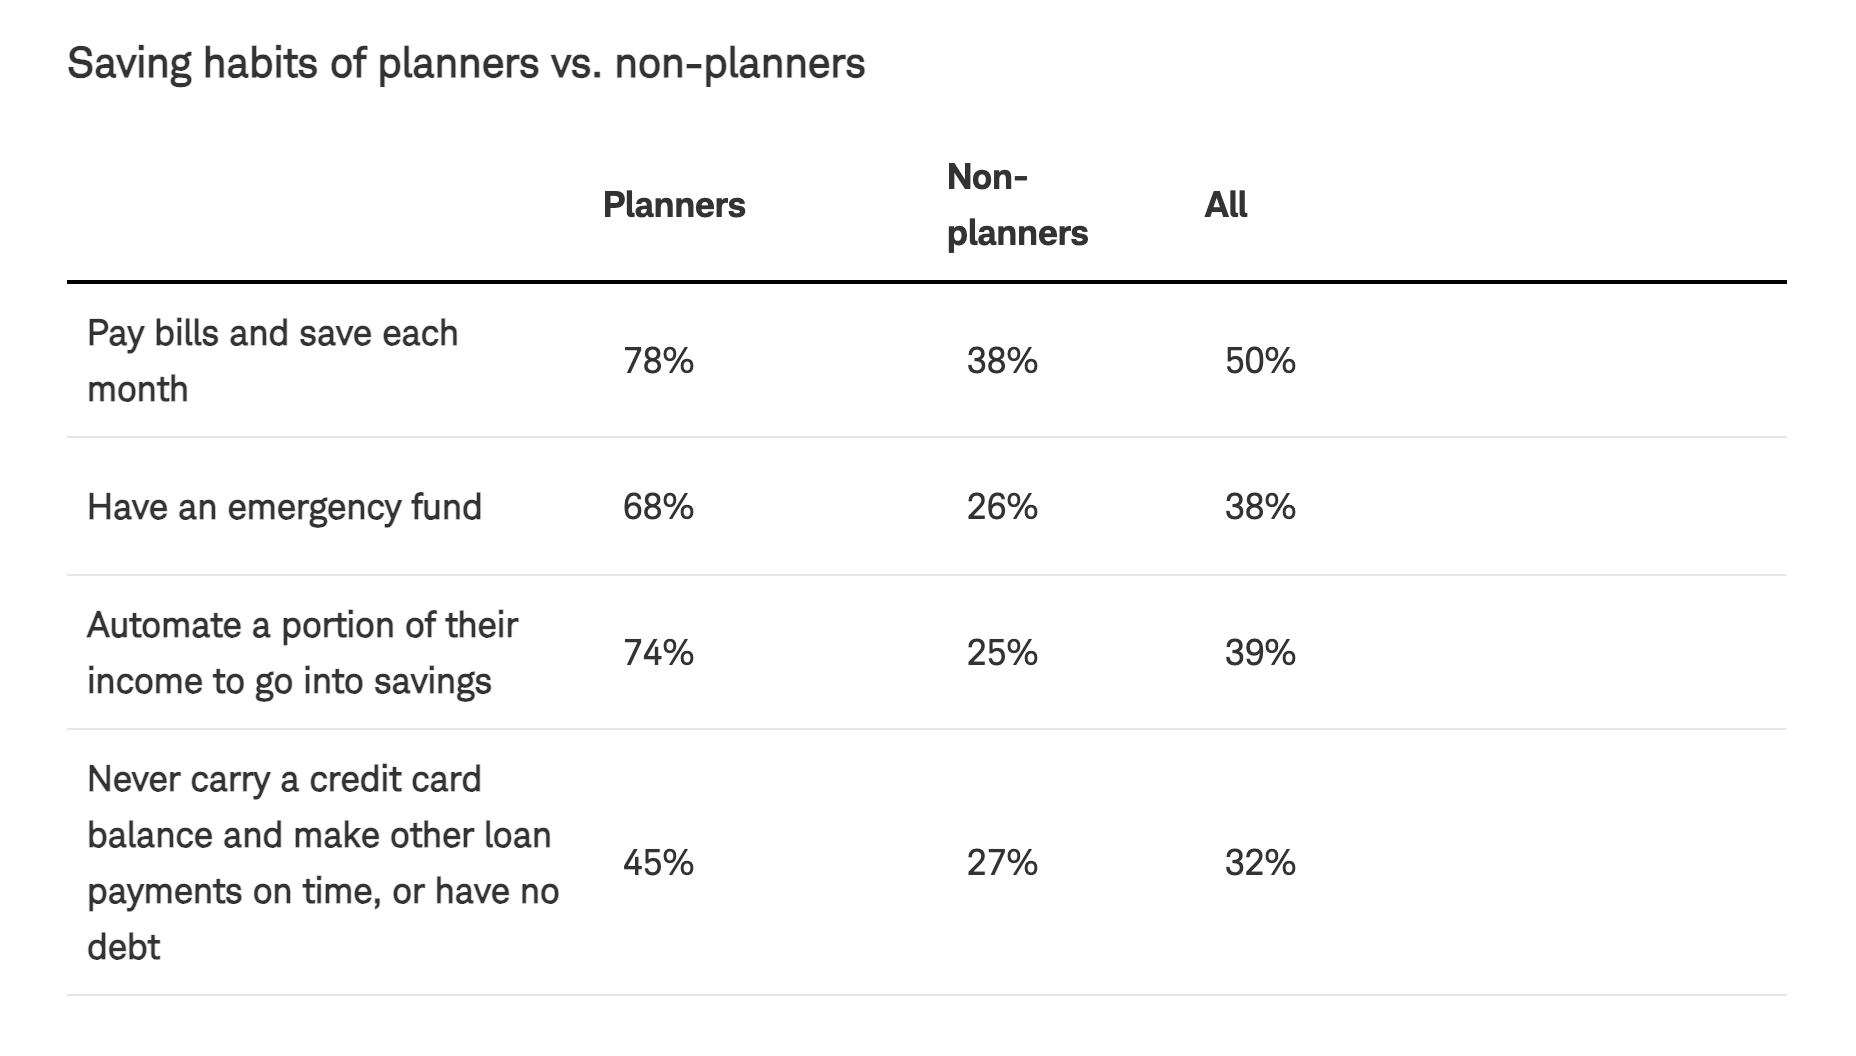The height and width of the screenshot is (1056, 1856).
Task: Click the 26% Non-planners emergency fund value
Action: [x=1002, y=507]
